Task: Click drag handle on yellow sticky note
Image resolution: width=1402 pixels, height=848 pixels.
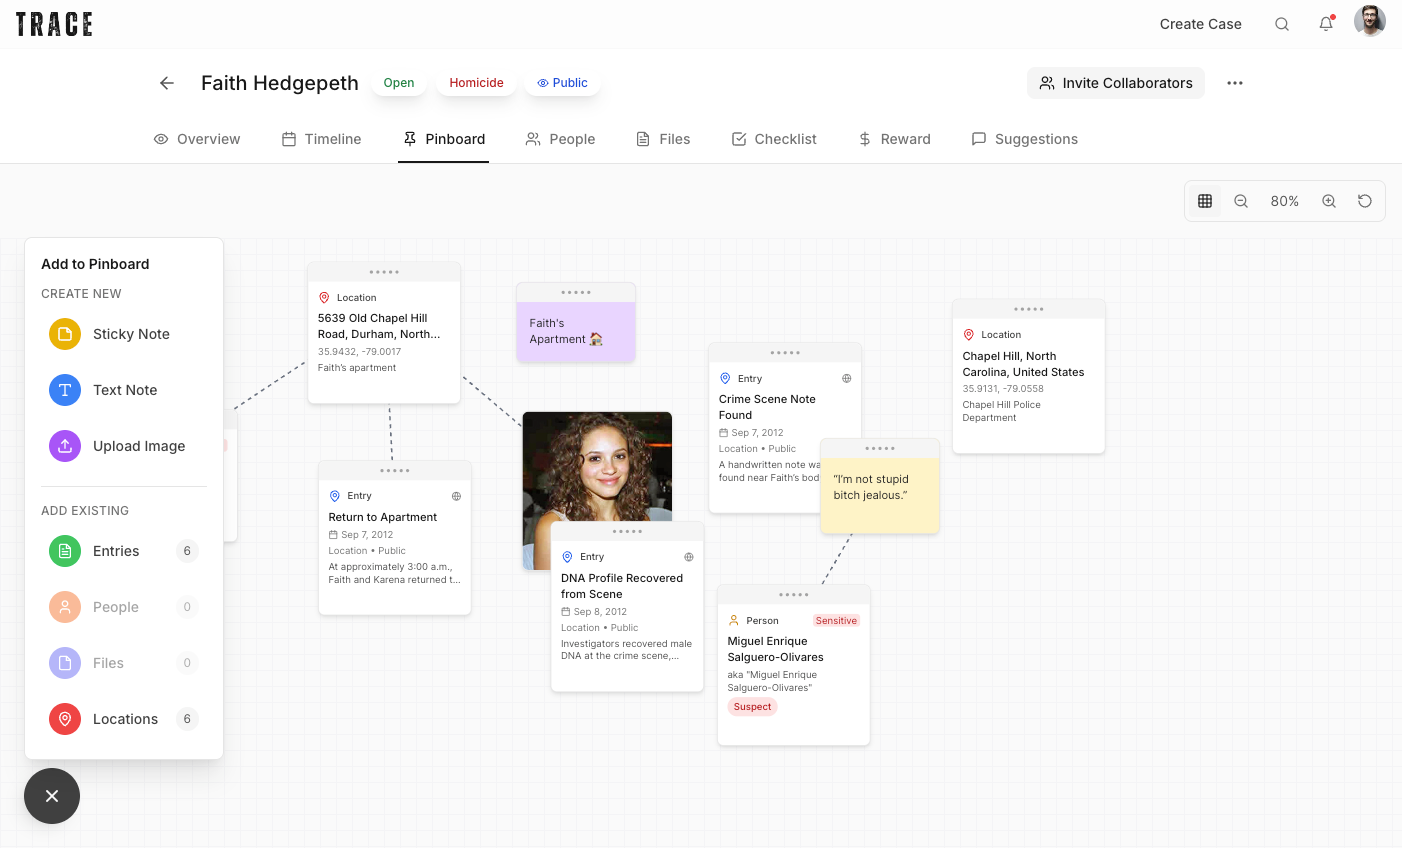Action: [x=880, y=448]
